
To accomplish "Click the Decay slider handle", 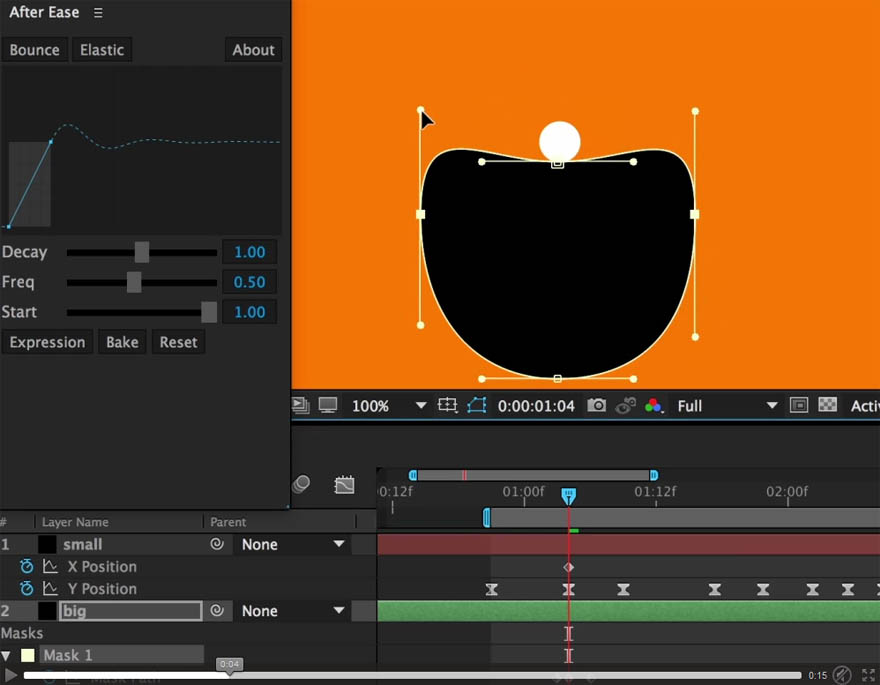I will coord(142,252).
